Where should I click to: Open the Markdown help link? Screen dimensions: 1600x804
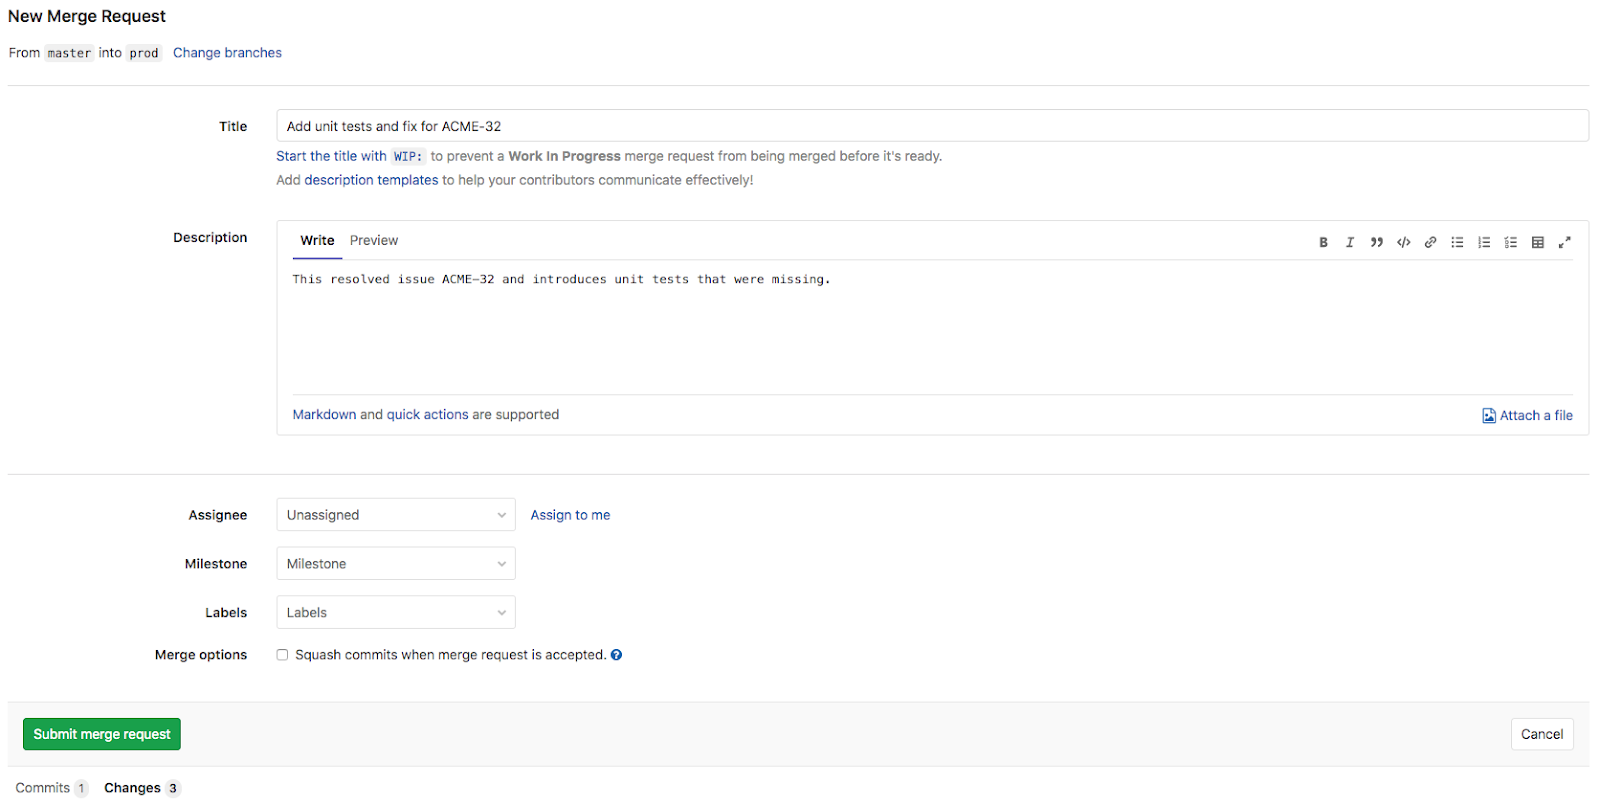point(324,415)
